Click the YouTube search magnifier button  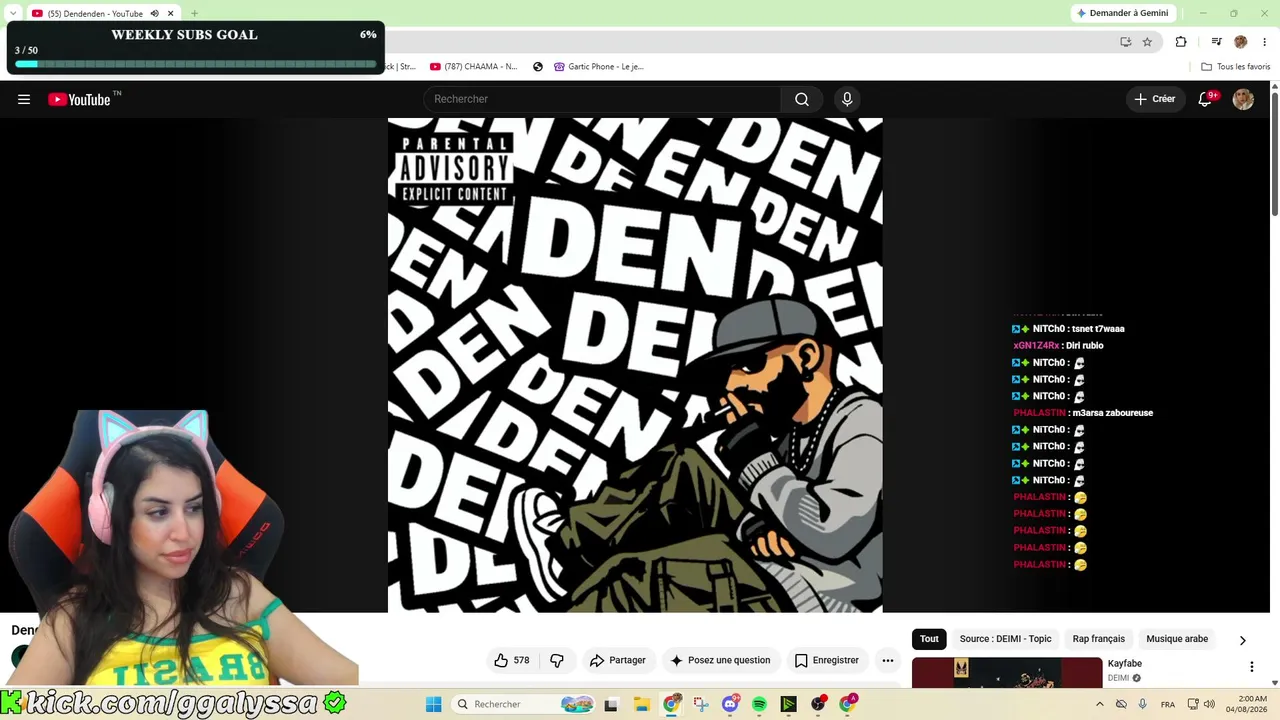click(802, 99)
